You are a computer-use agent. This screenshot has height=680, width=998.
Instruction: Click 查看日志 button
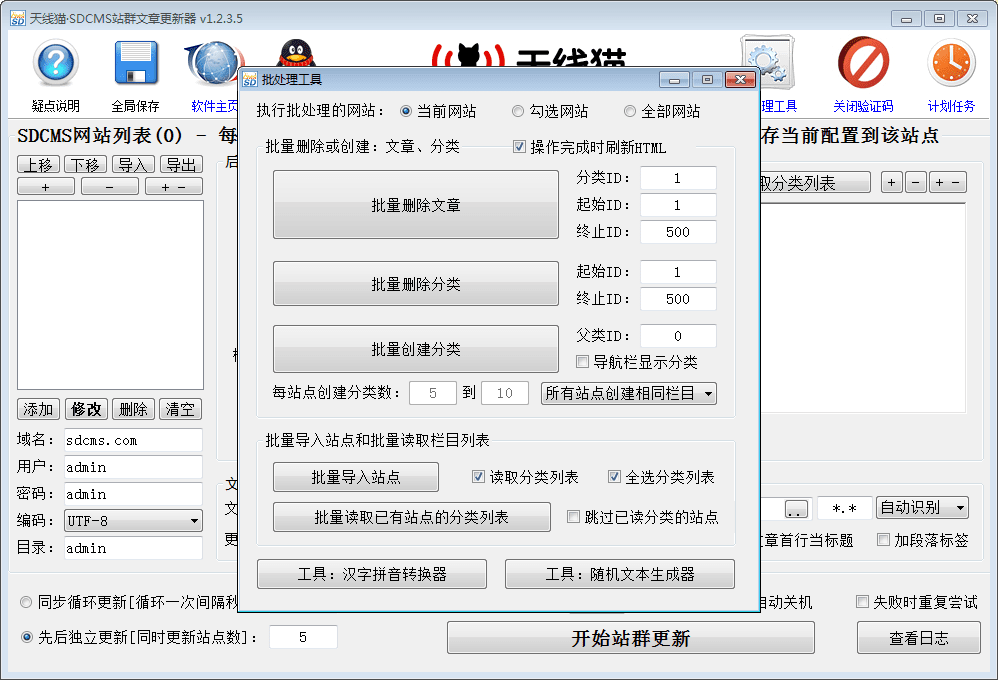[918, 638]
